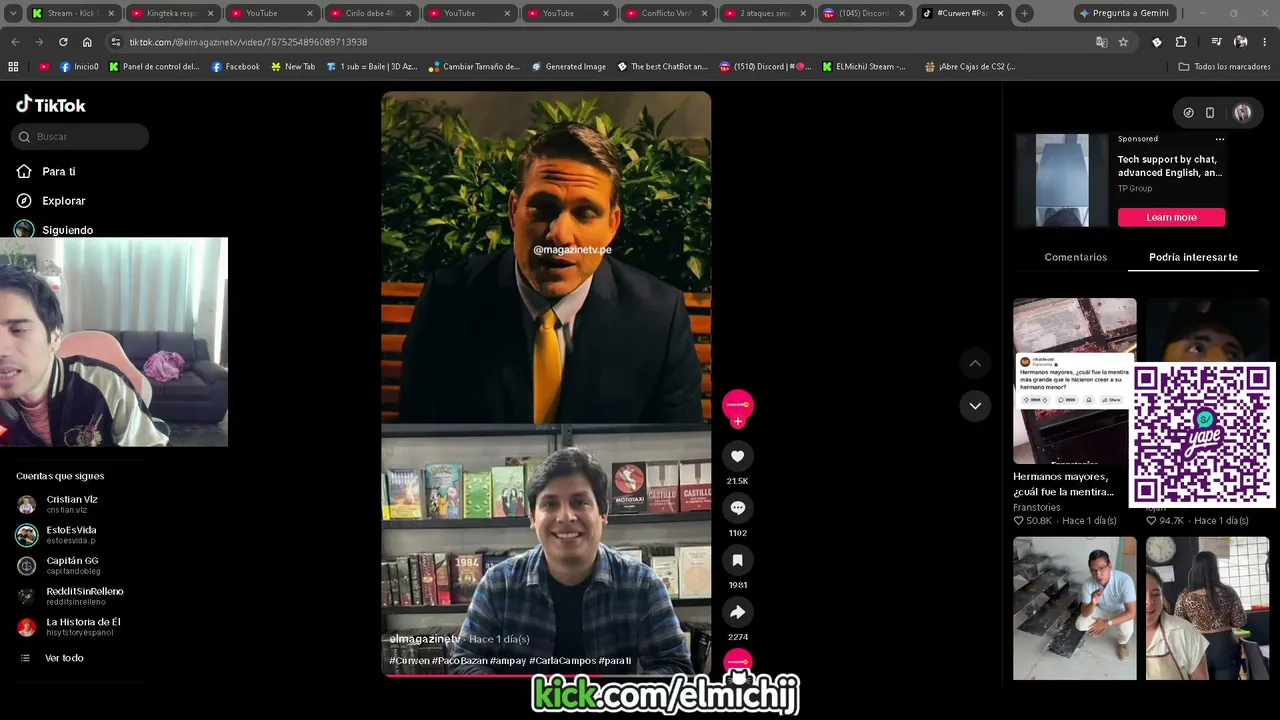Open the ELMichiJ Stream bookmark
The height and width of the screenshot is (720, 1280).
(864, 67)
